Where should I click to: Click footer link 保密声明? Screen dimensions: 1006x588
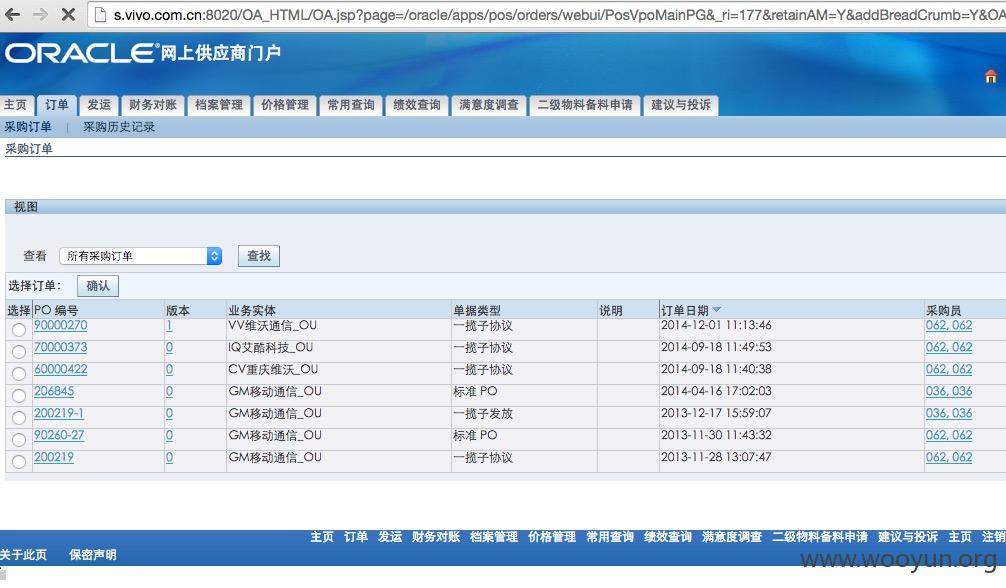coord(93,555)
